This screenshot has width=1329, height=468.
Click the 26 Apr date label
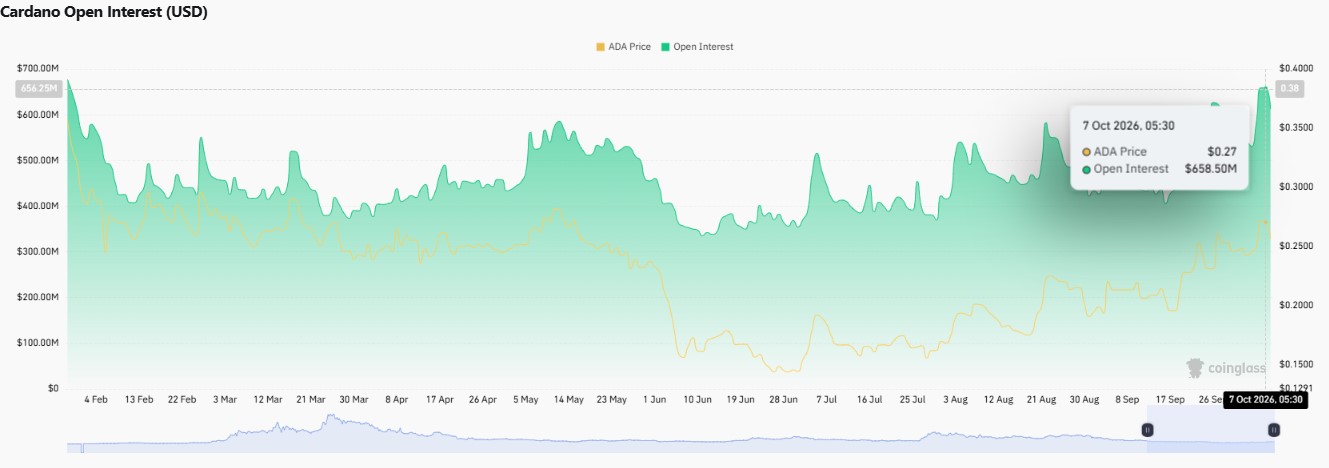pyautogui.click(x=483, y=399)
